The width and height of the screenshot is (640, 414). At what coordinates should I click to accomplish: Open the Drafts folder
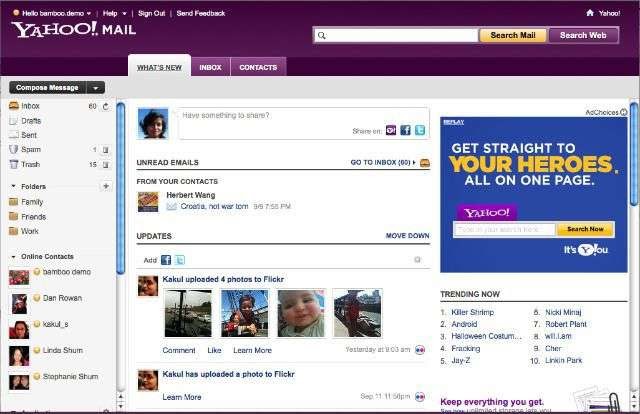31,121
